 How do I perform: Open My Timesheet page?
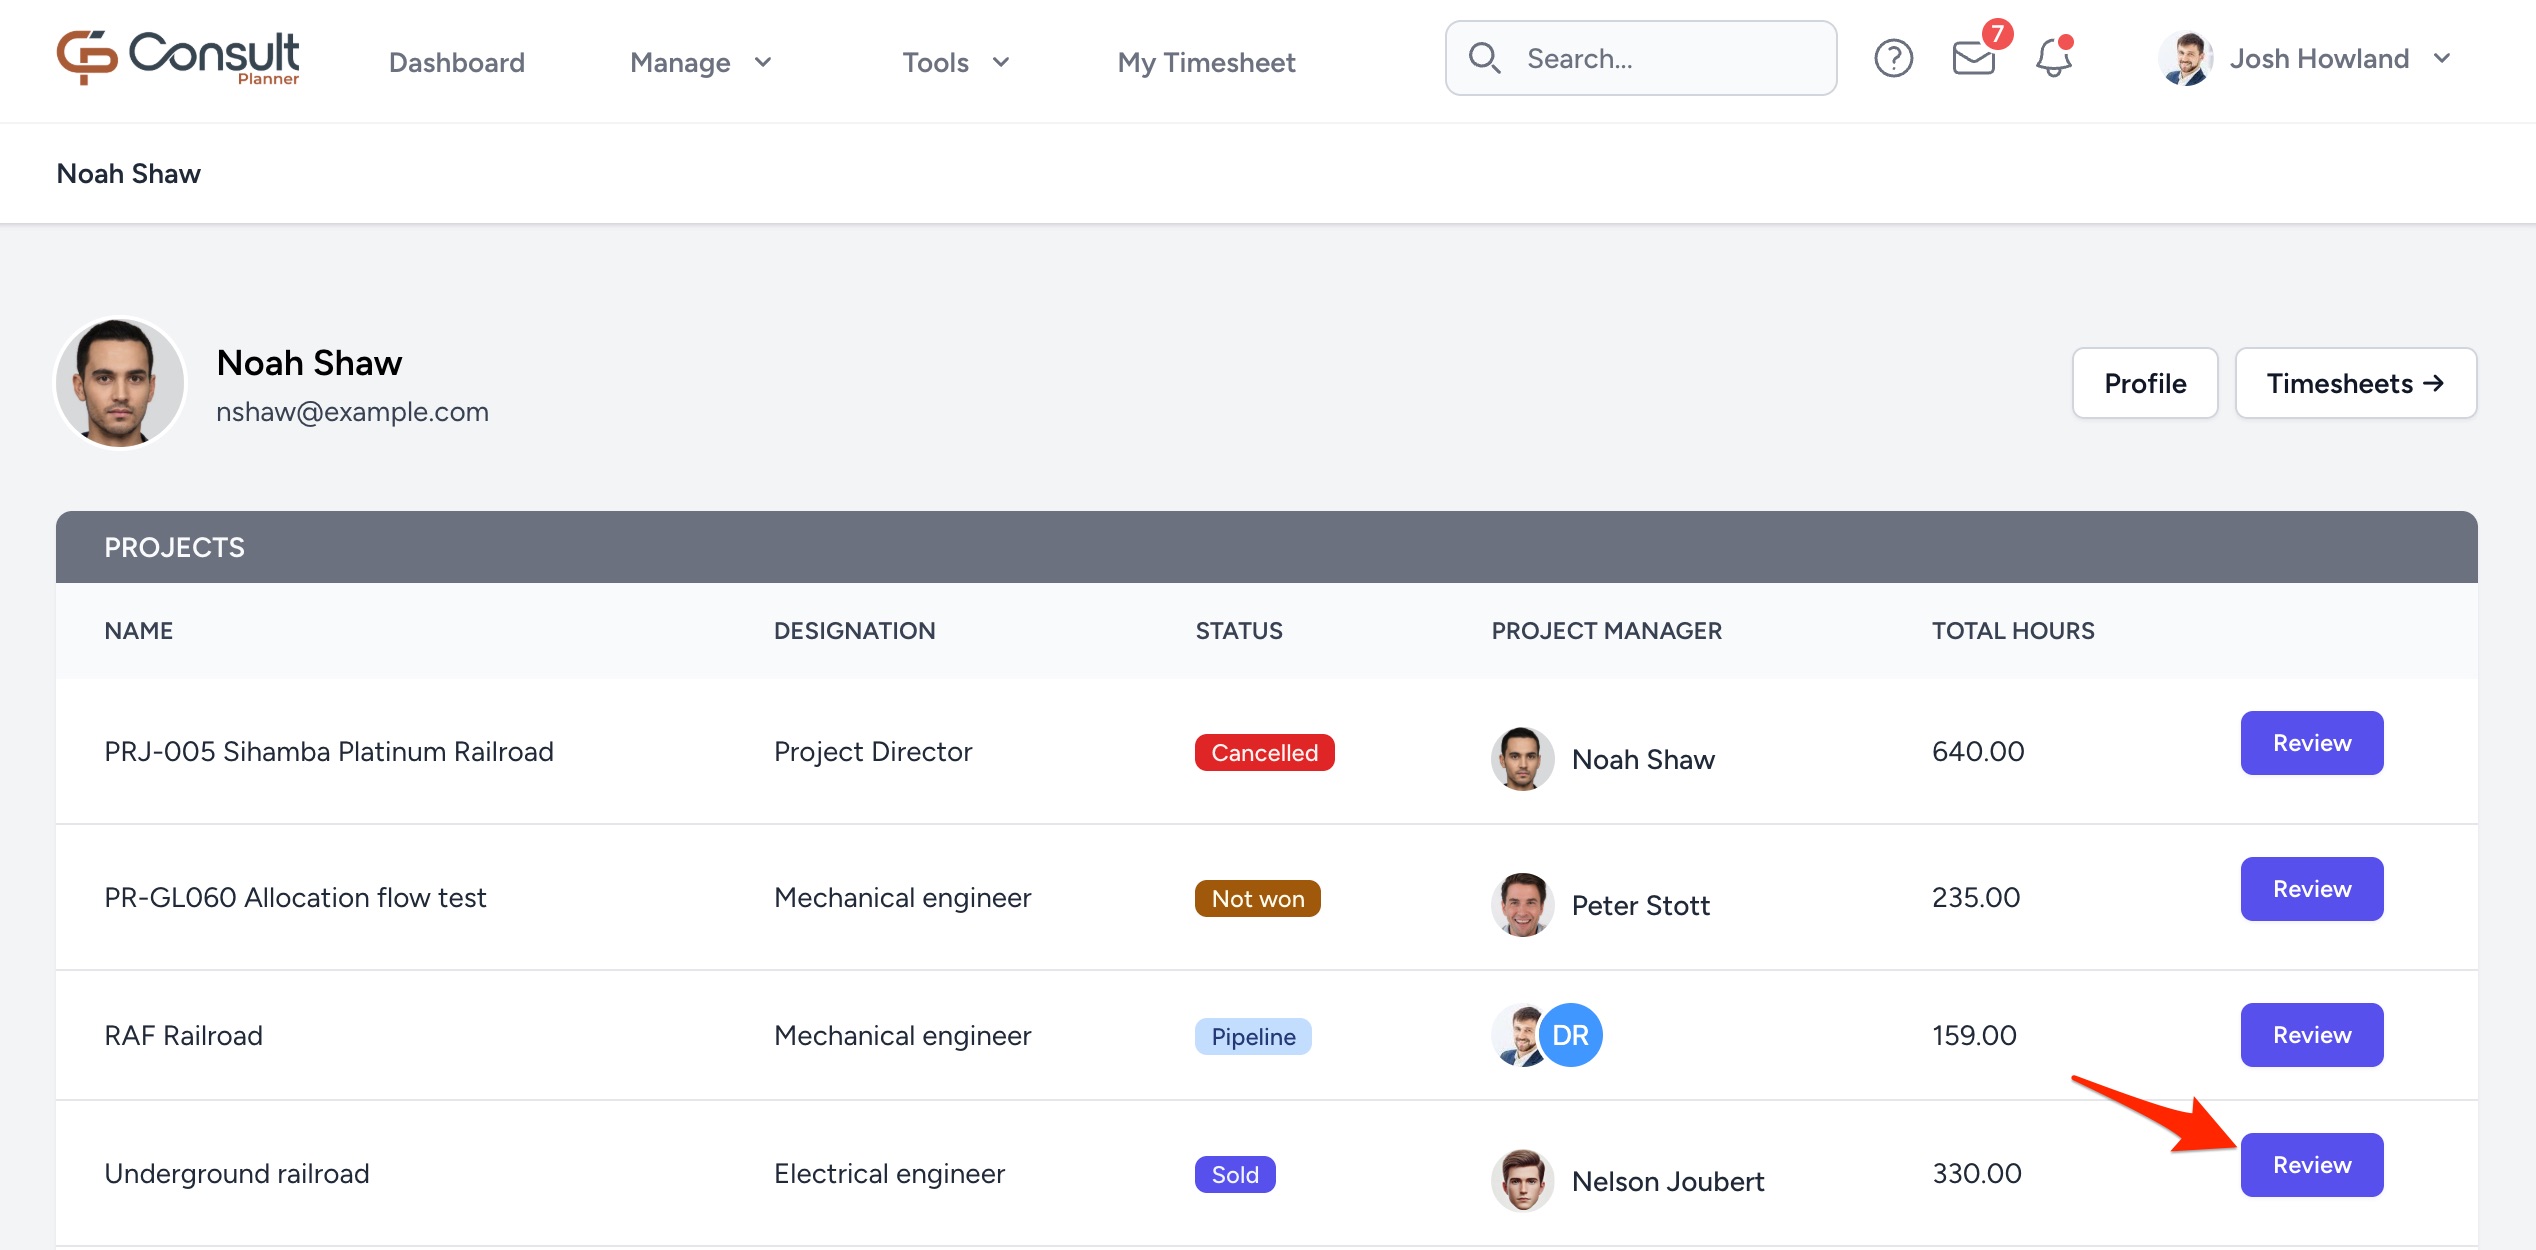[1206, 62]
